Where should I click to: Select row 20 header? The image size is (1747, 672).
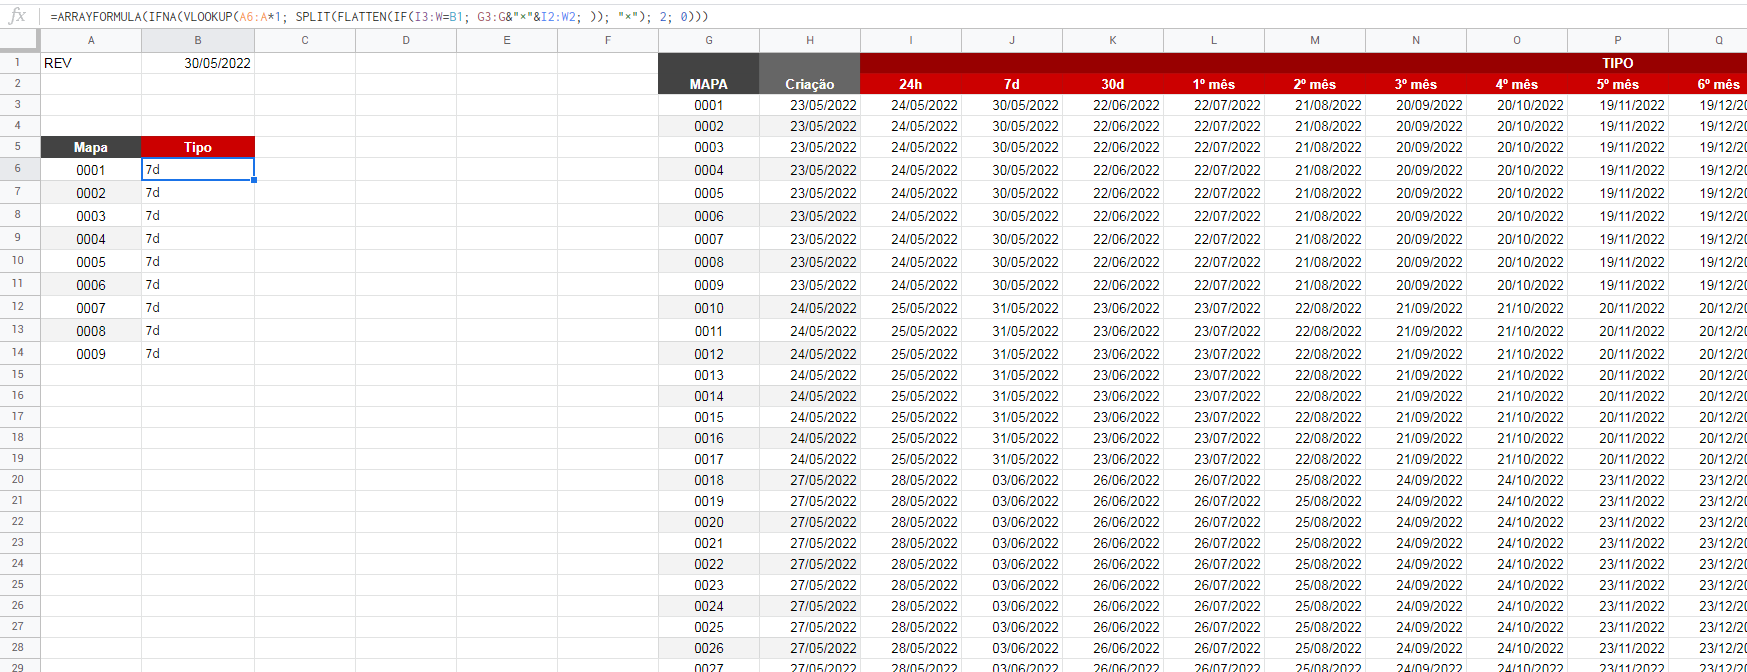19,479
